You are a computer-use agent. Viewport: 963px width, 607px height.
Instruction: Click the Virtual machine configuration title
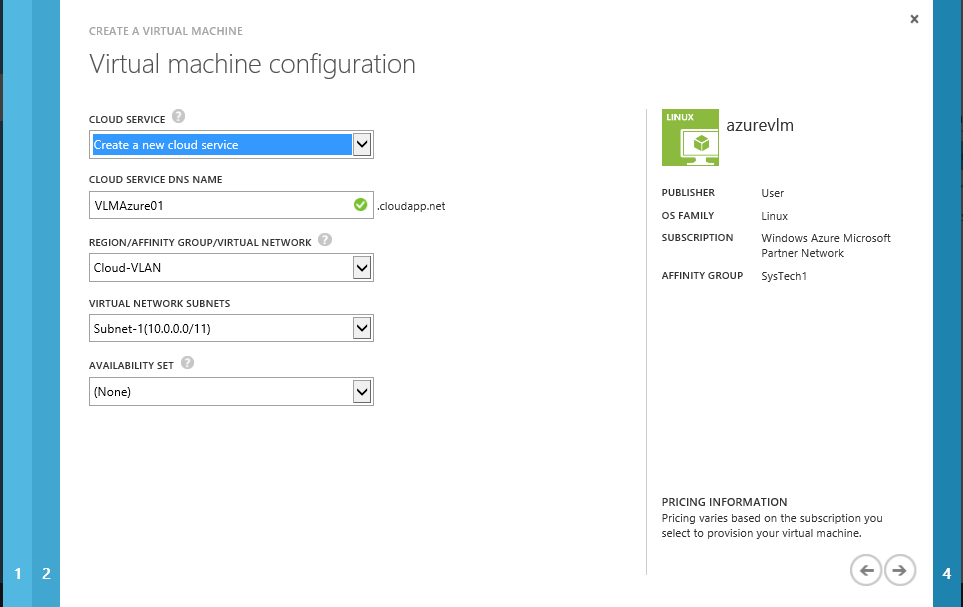coord(252,64)
